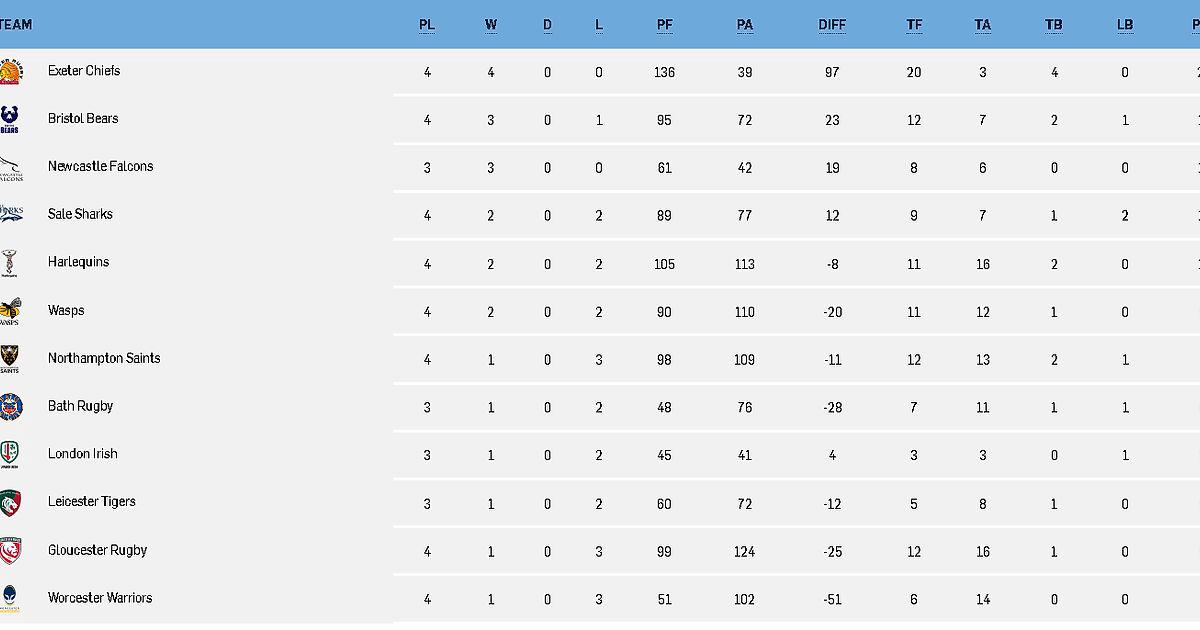The width and height of the screenshot is (1200, 630).
Task: Click the TB column header
Action: coord(1054,25)
